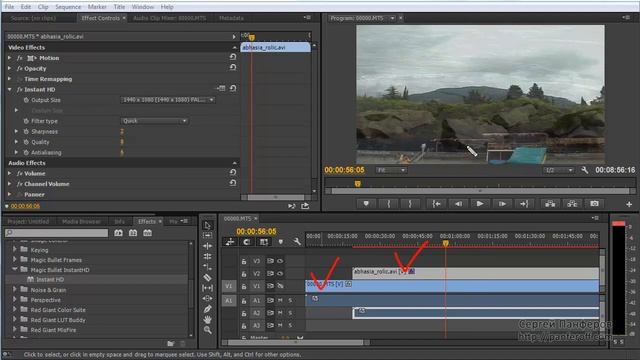Expand the Opacity effect properties

[x=9, y=69]
